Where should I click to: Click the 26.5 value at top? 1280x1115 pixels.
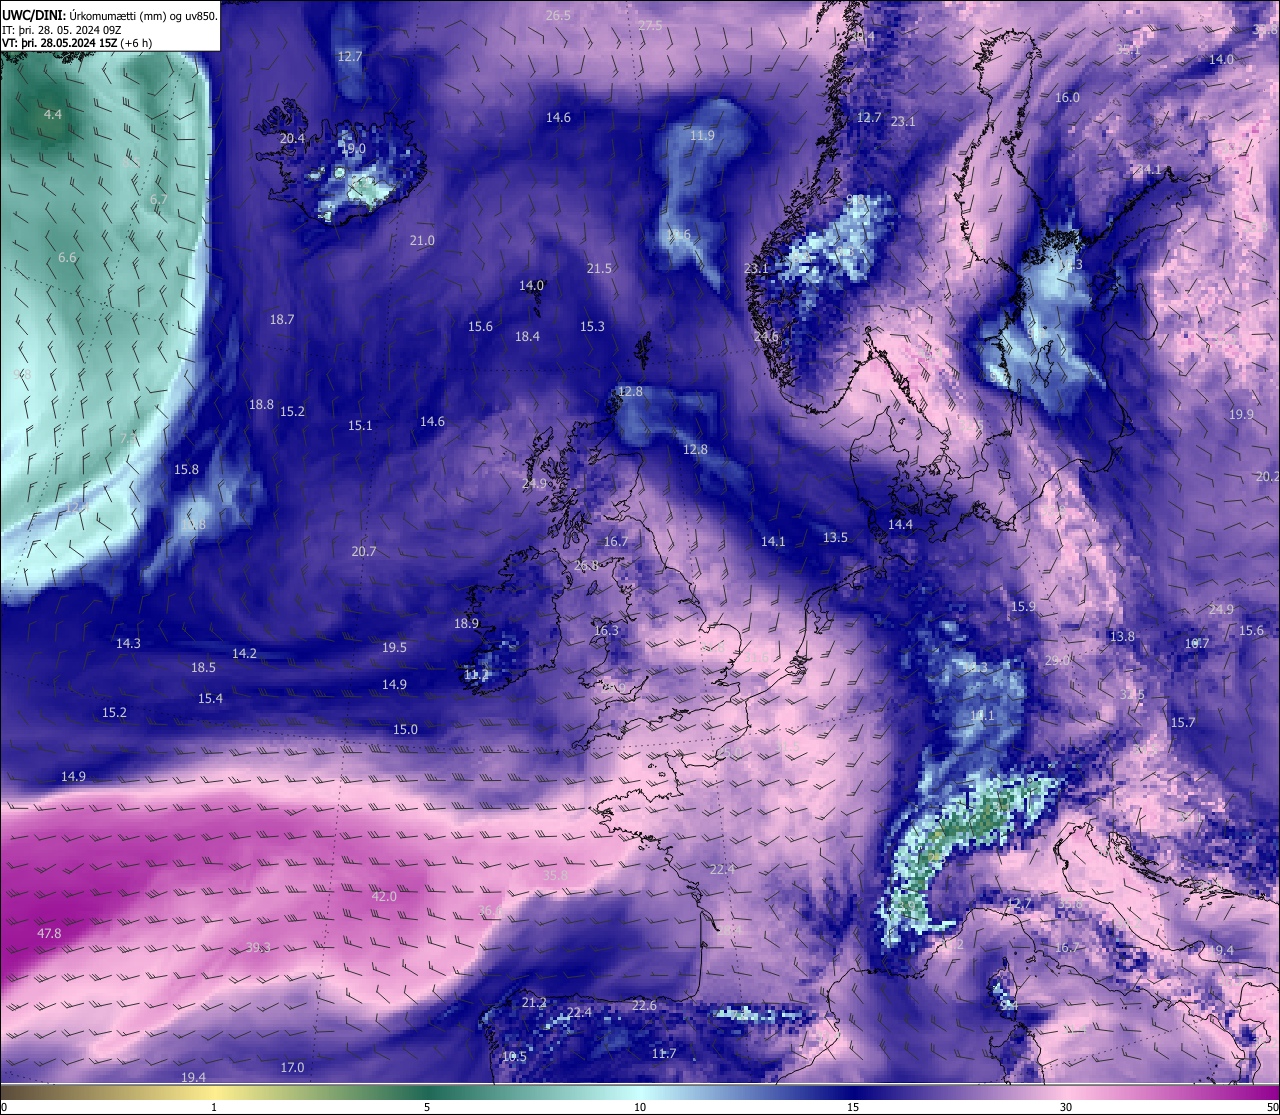tap(558, 16)
